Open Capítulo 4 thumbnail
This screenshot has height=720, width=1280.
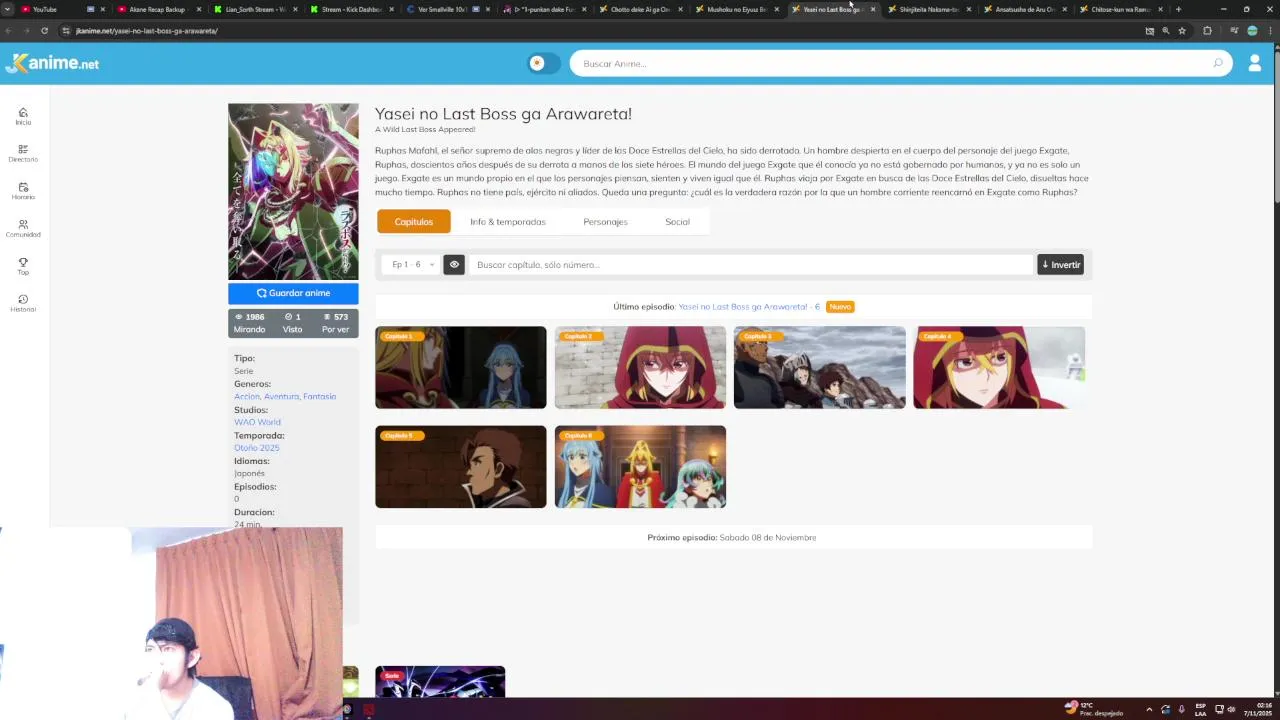coord(999,367)
